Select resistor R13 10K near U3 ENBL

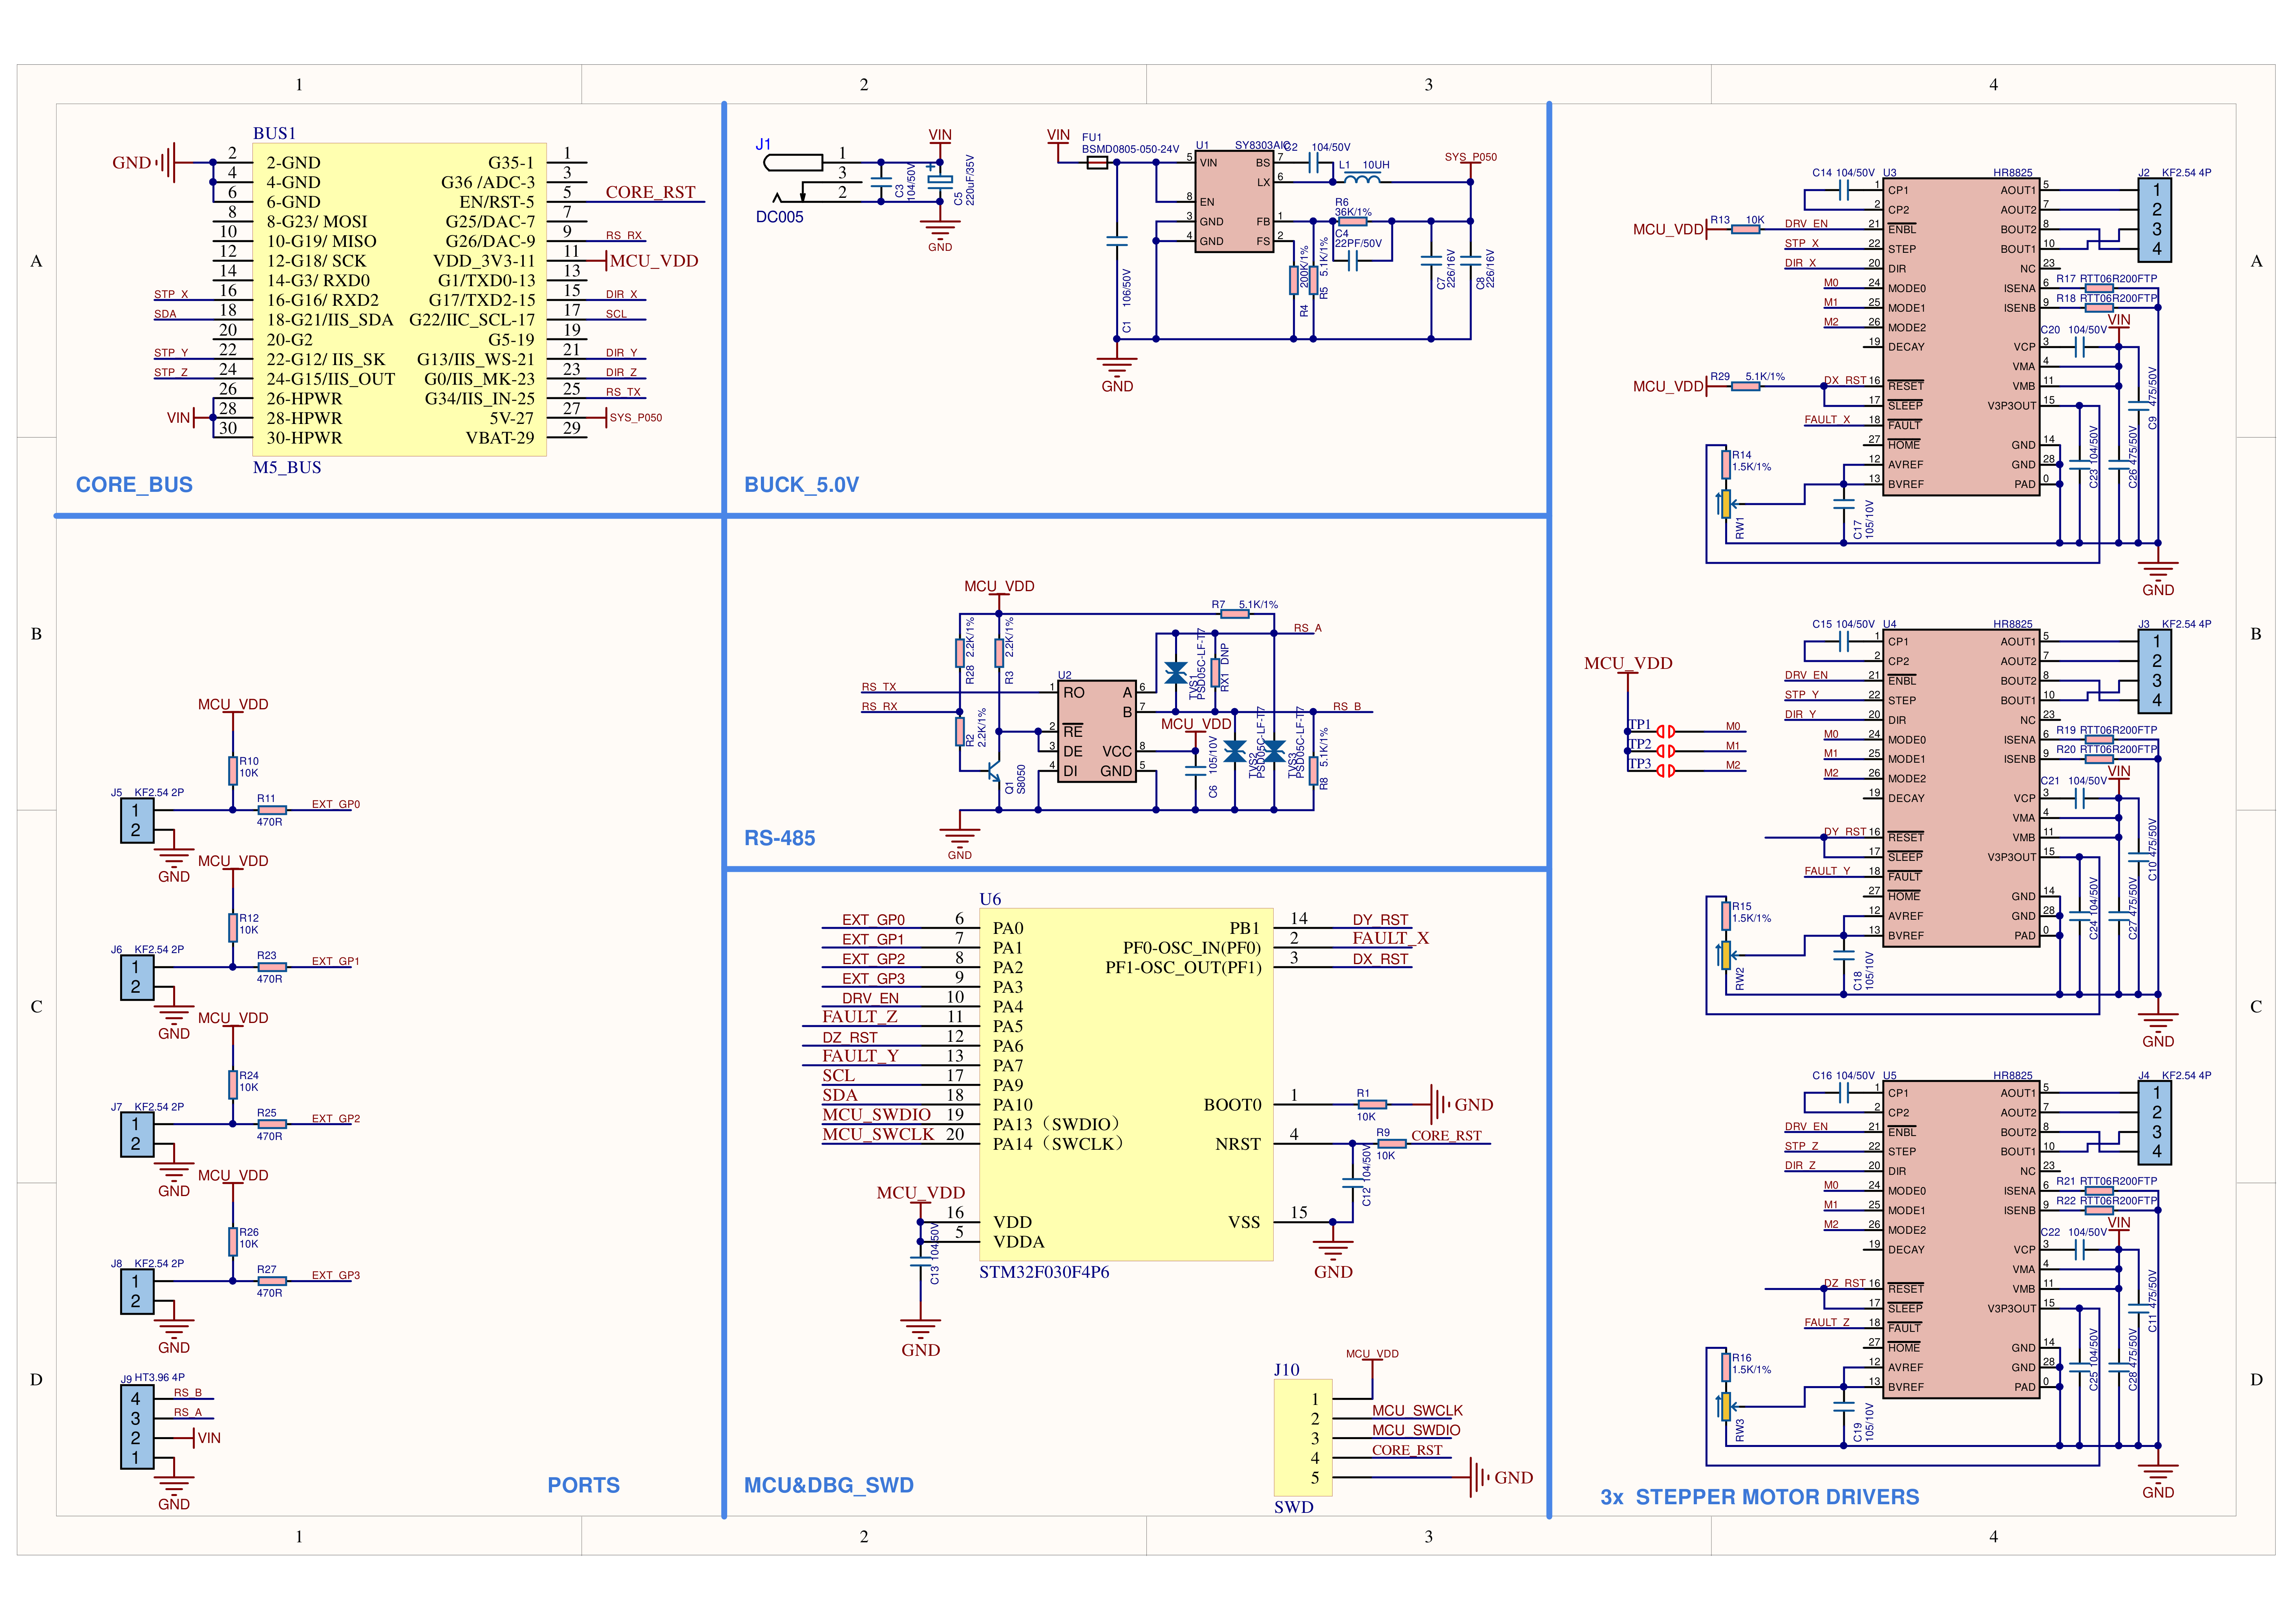[1745, 229]
